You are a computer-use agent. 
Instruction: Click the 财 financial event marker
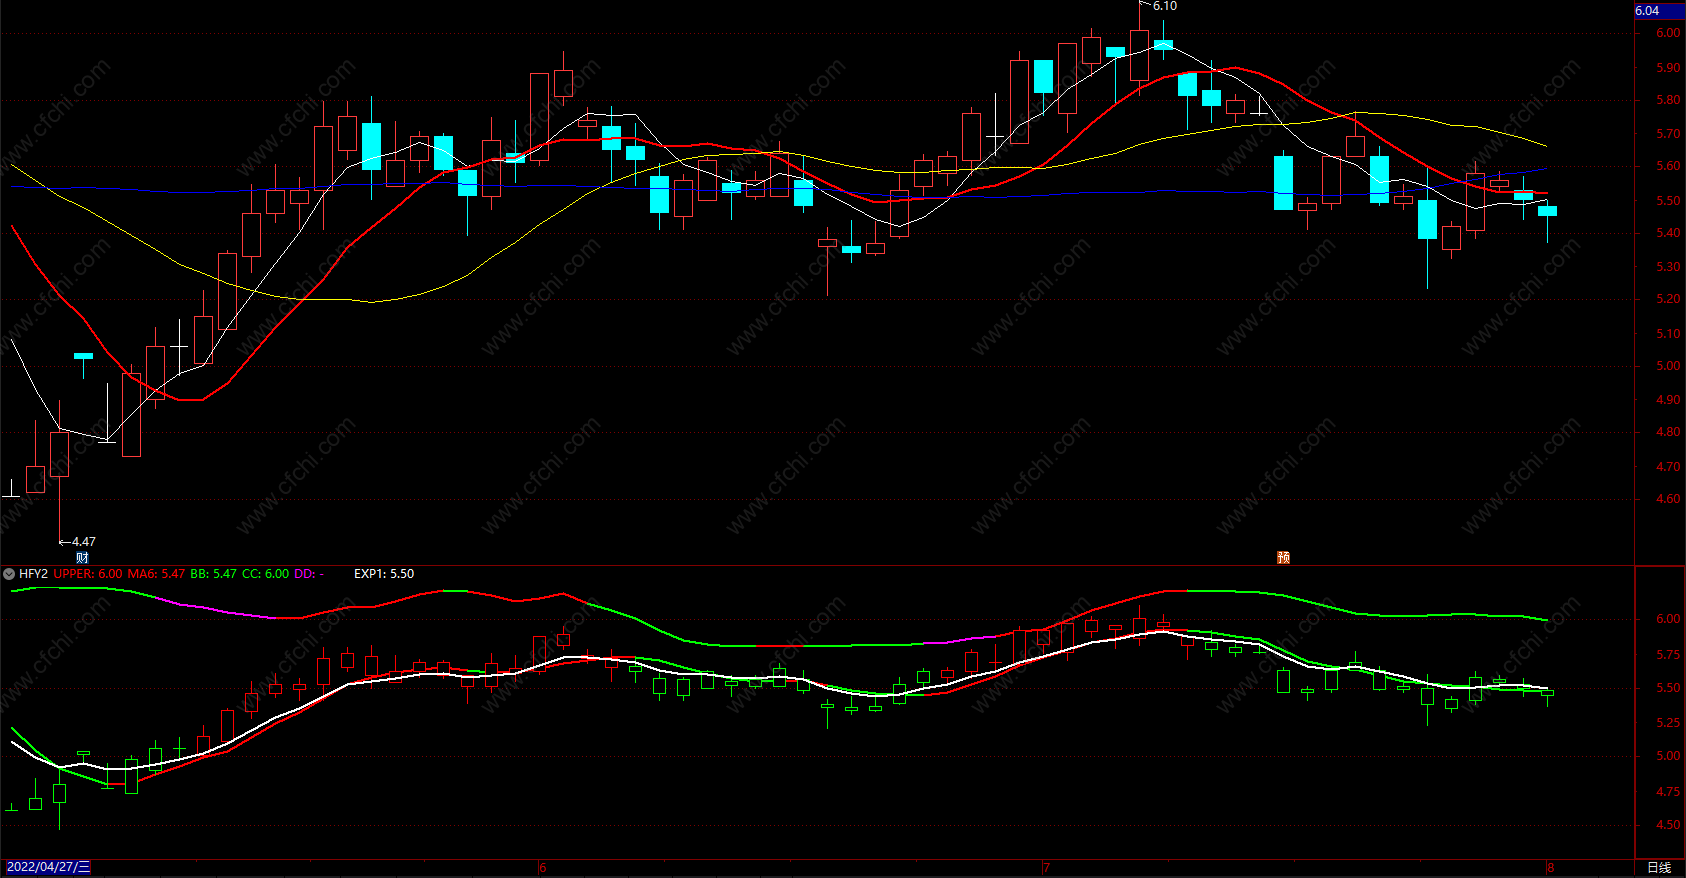82,558
